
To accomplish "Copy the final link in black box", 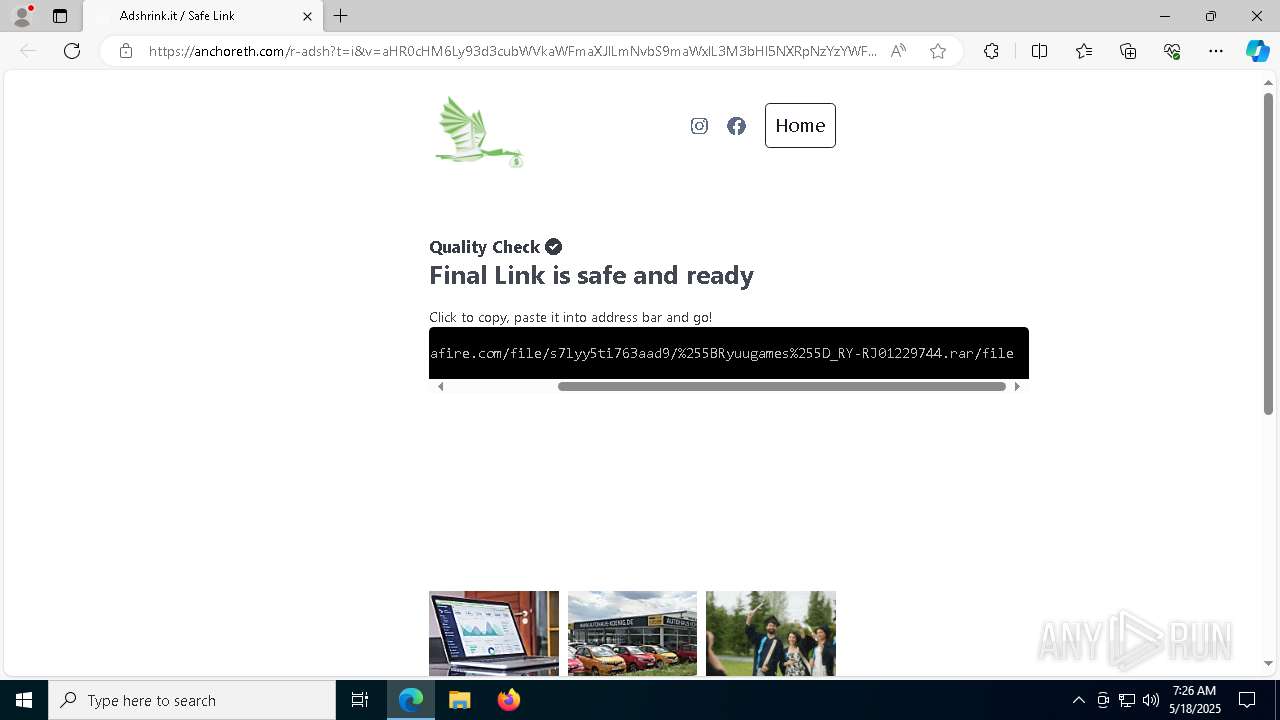I will (729, 353).
